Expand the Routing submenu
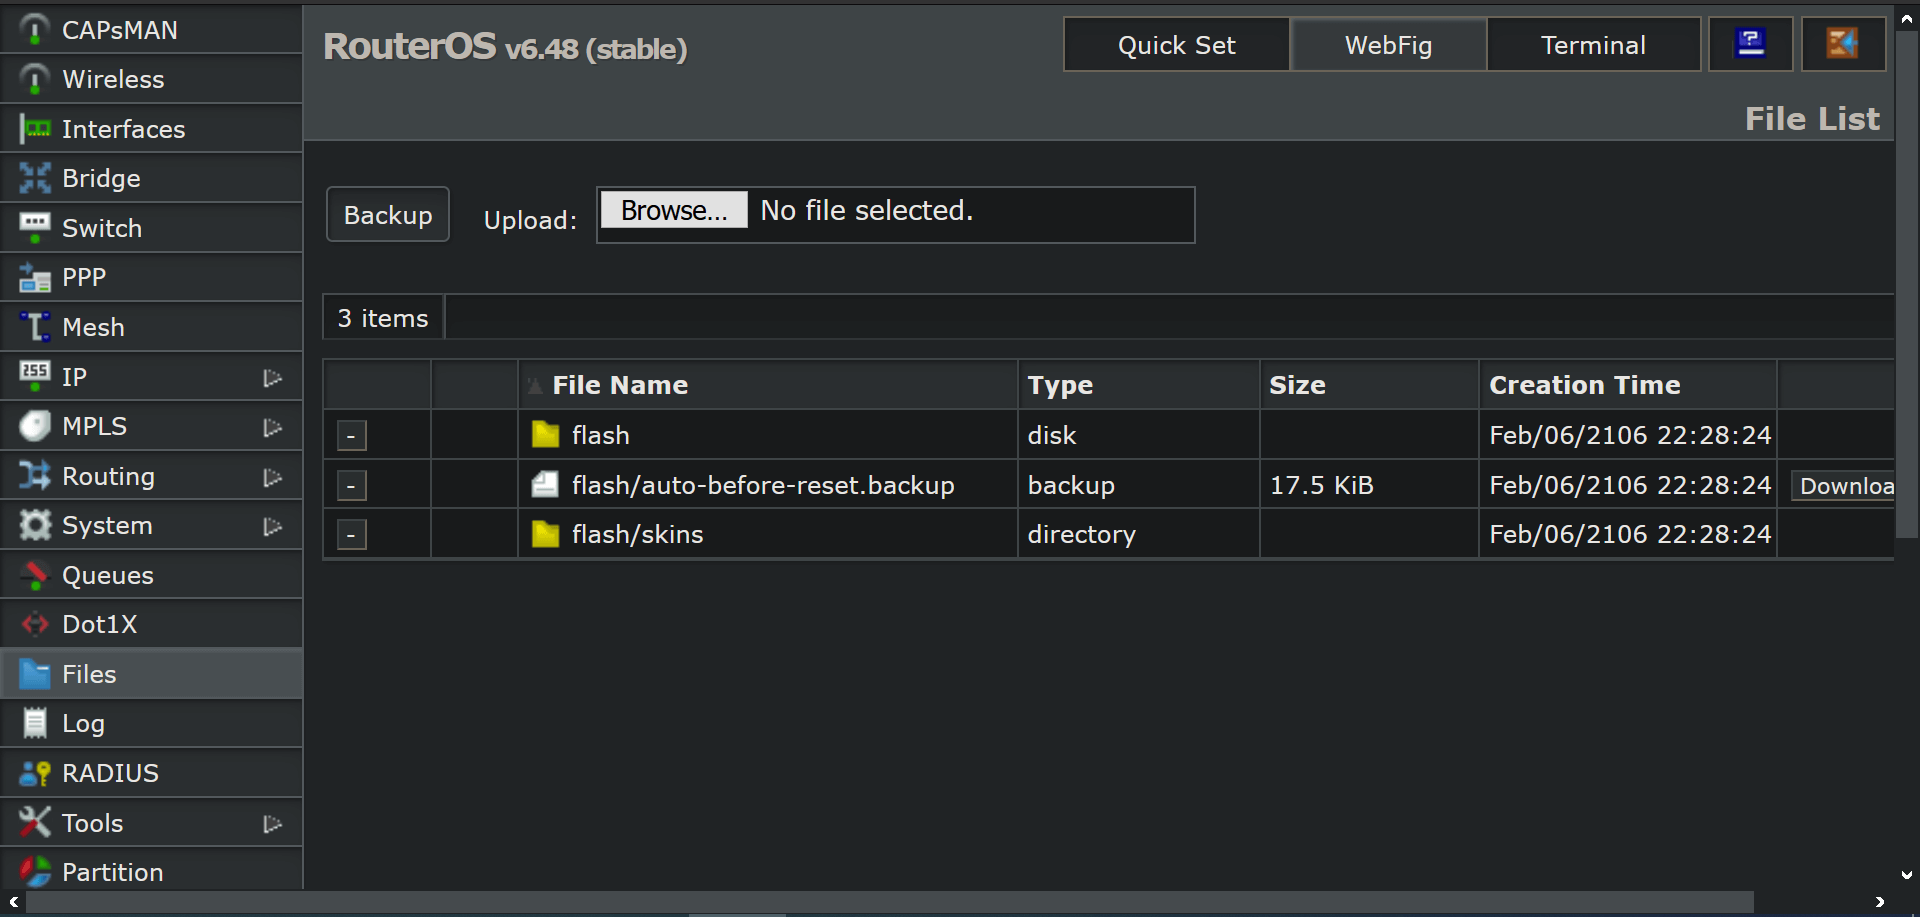 (x=273, y=477)
